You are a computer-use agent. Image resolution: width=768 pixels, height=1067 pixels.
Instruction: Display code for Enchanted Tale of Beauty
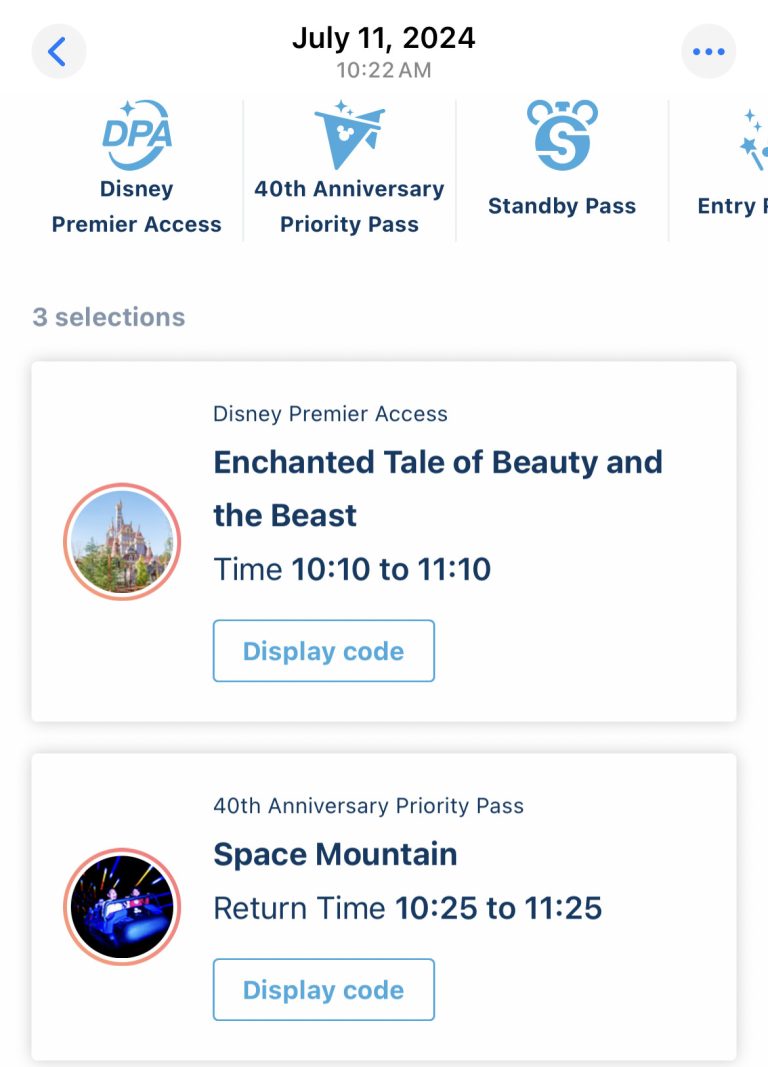coord(323,651)
